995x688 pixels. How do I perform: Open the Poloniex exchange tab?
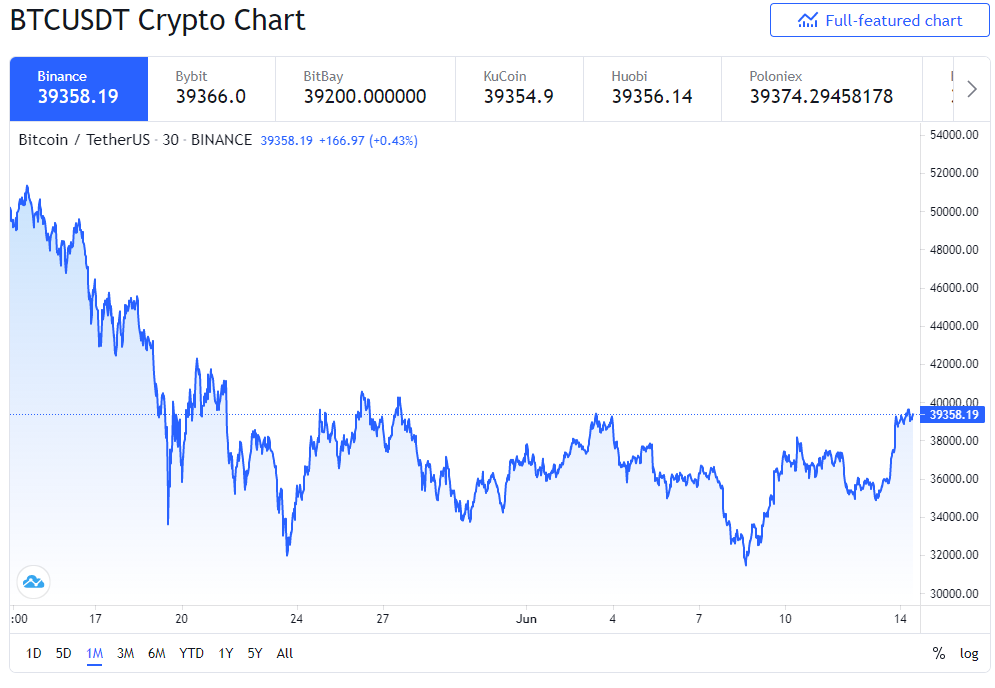tap(821, 89)
